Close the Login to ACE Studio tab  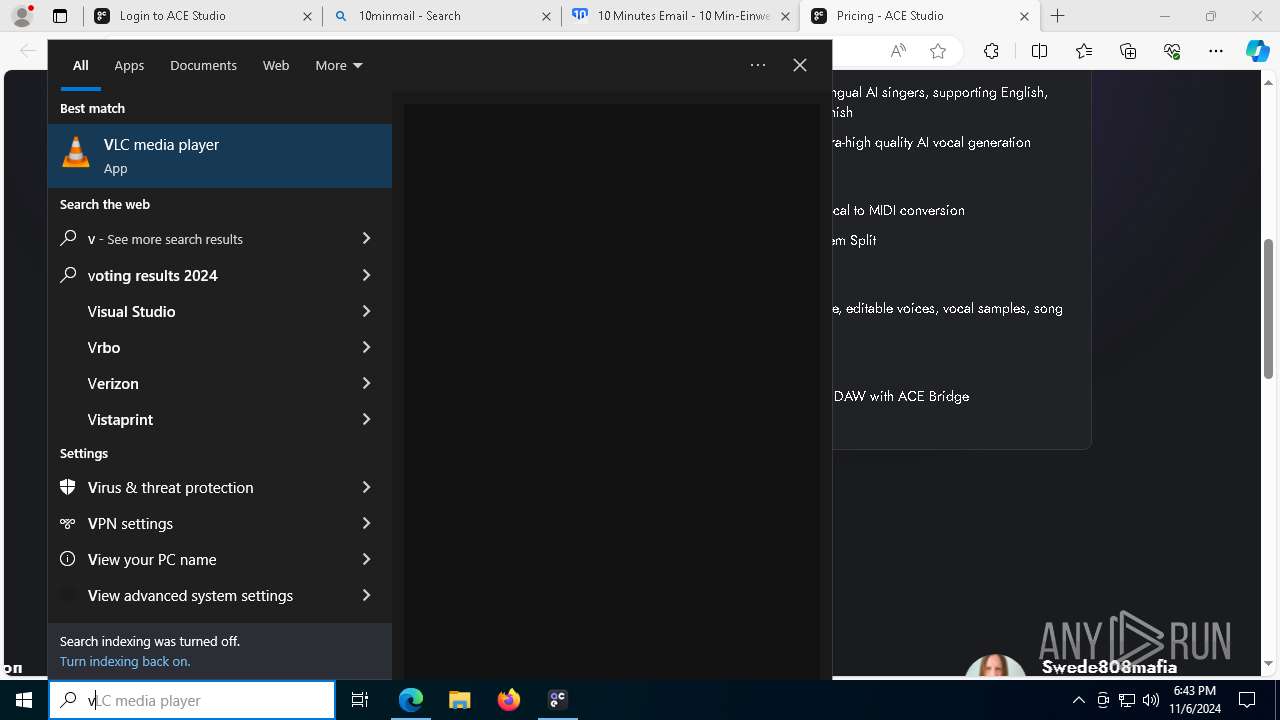point(307,16)
